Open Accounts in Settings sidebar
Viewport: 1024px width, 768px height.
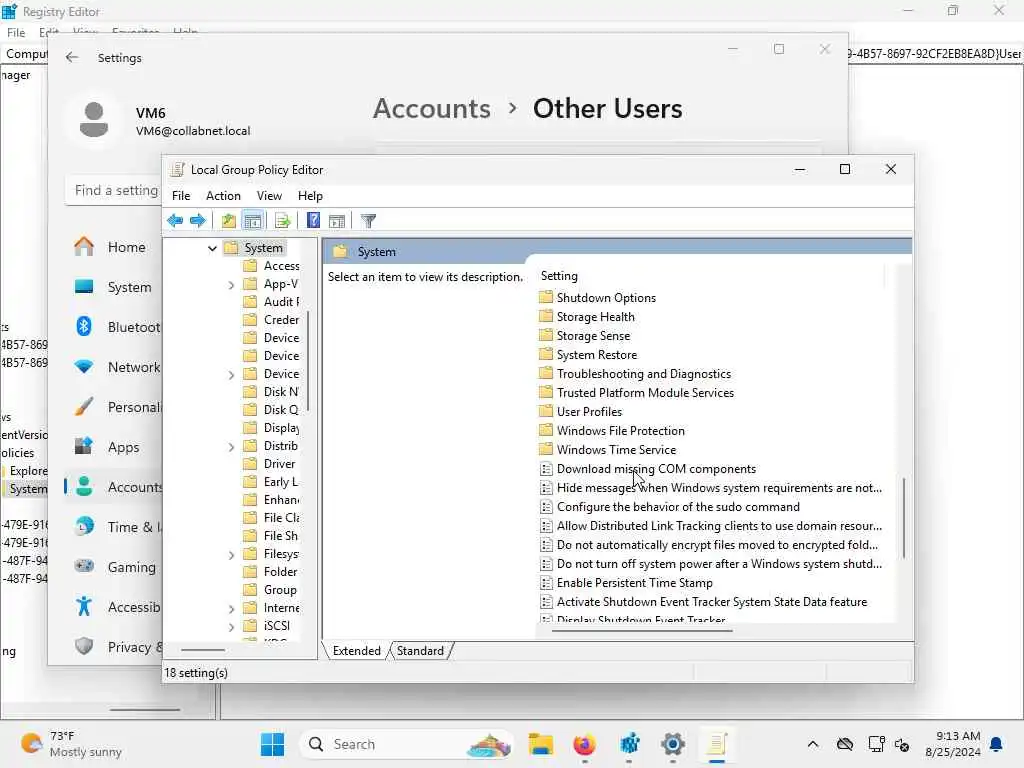coord(114,487)
